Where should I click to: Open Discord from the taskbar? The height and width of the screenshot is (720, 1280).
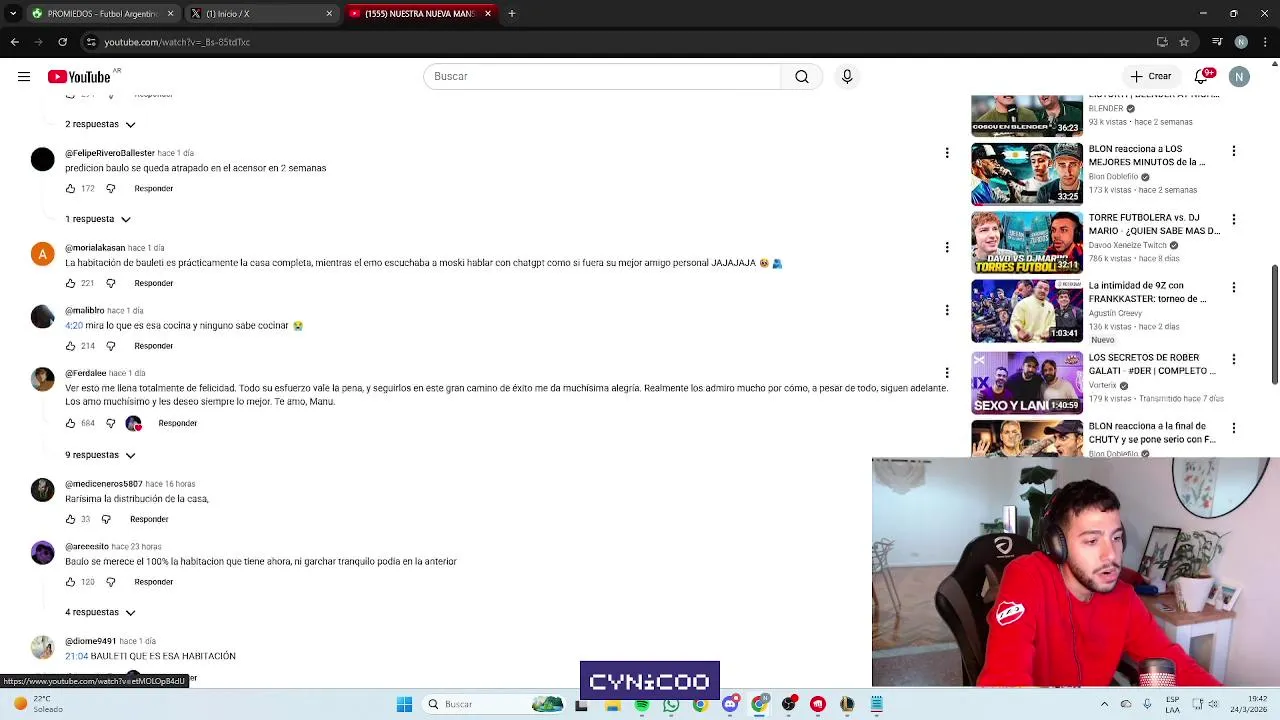tap(730, 705)
